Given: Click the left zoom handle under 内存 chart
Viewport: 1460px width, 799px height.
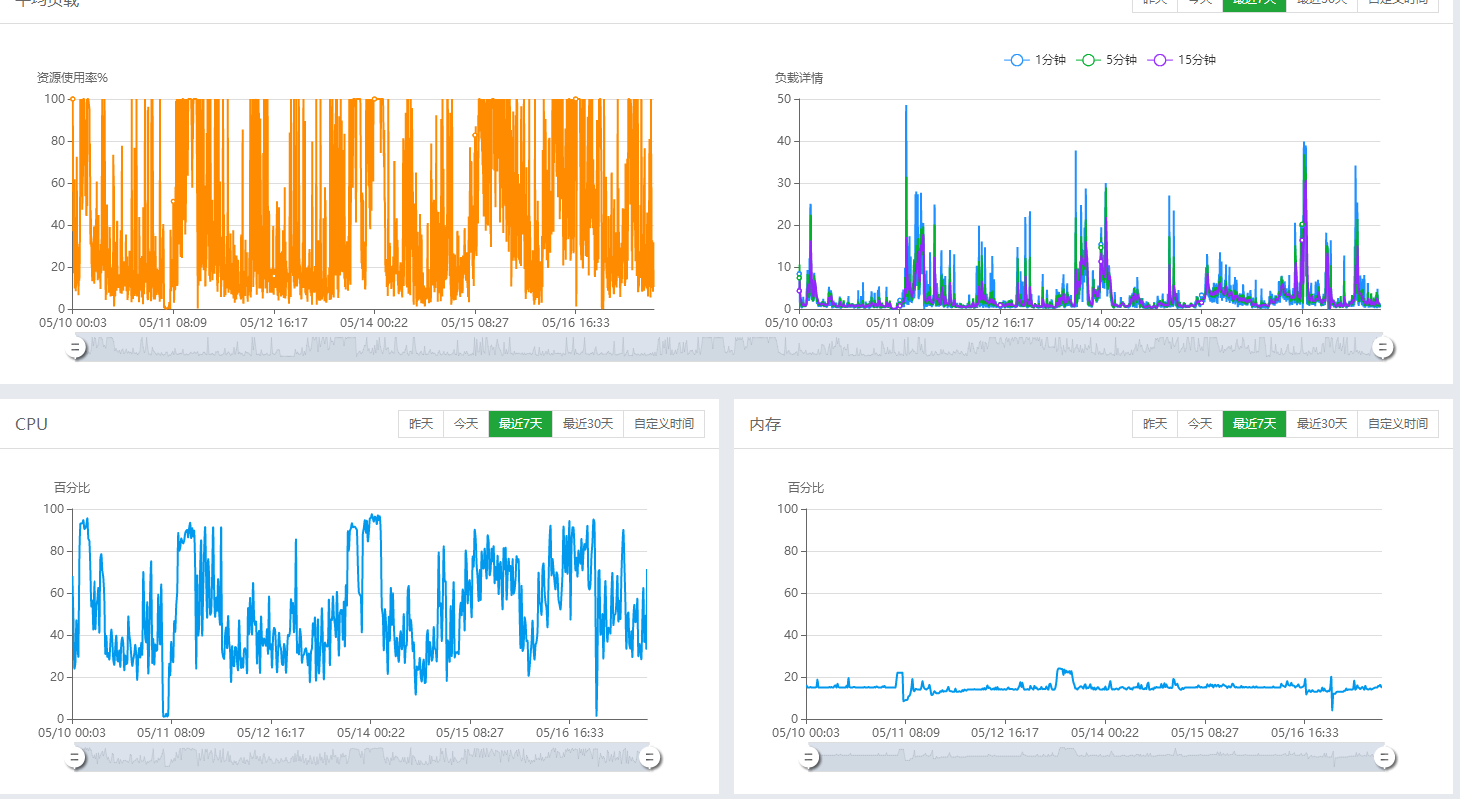Looking at the screenshot, I should [809, 758].
